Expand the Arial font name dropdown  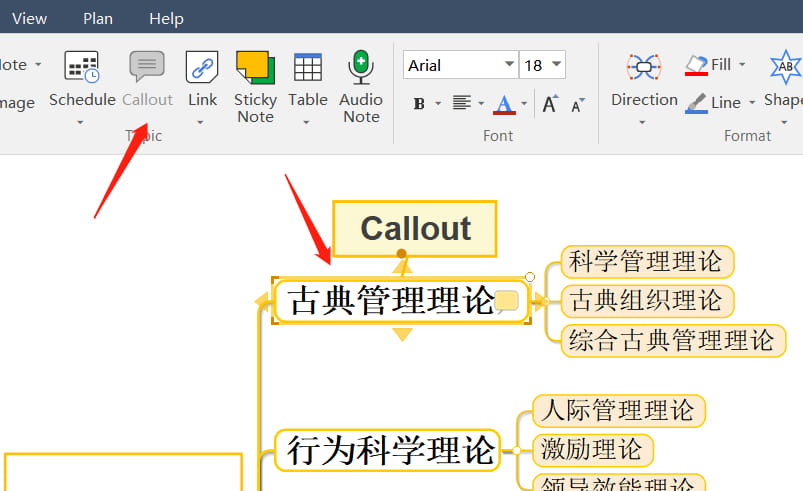point(507,65)
